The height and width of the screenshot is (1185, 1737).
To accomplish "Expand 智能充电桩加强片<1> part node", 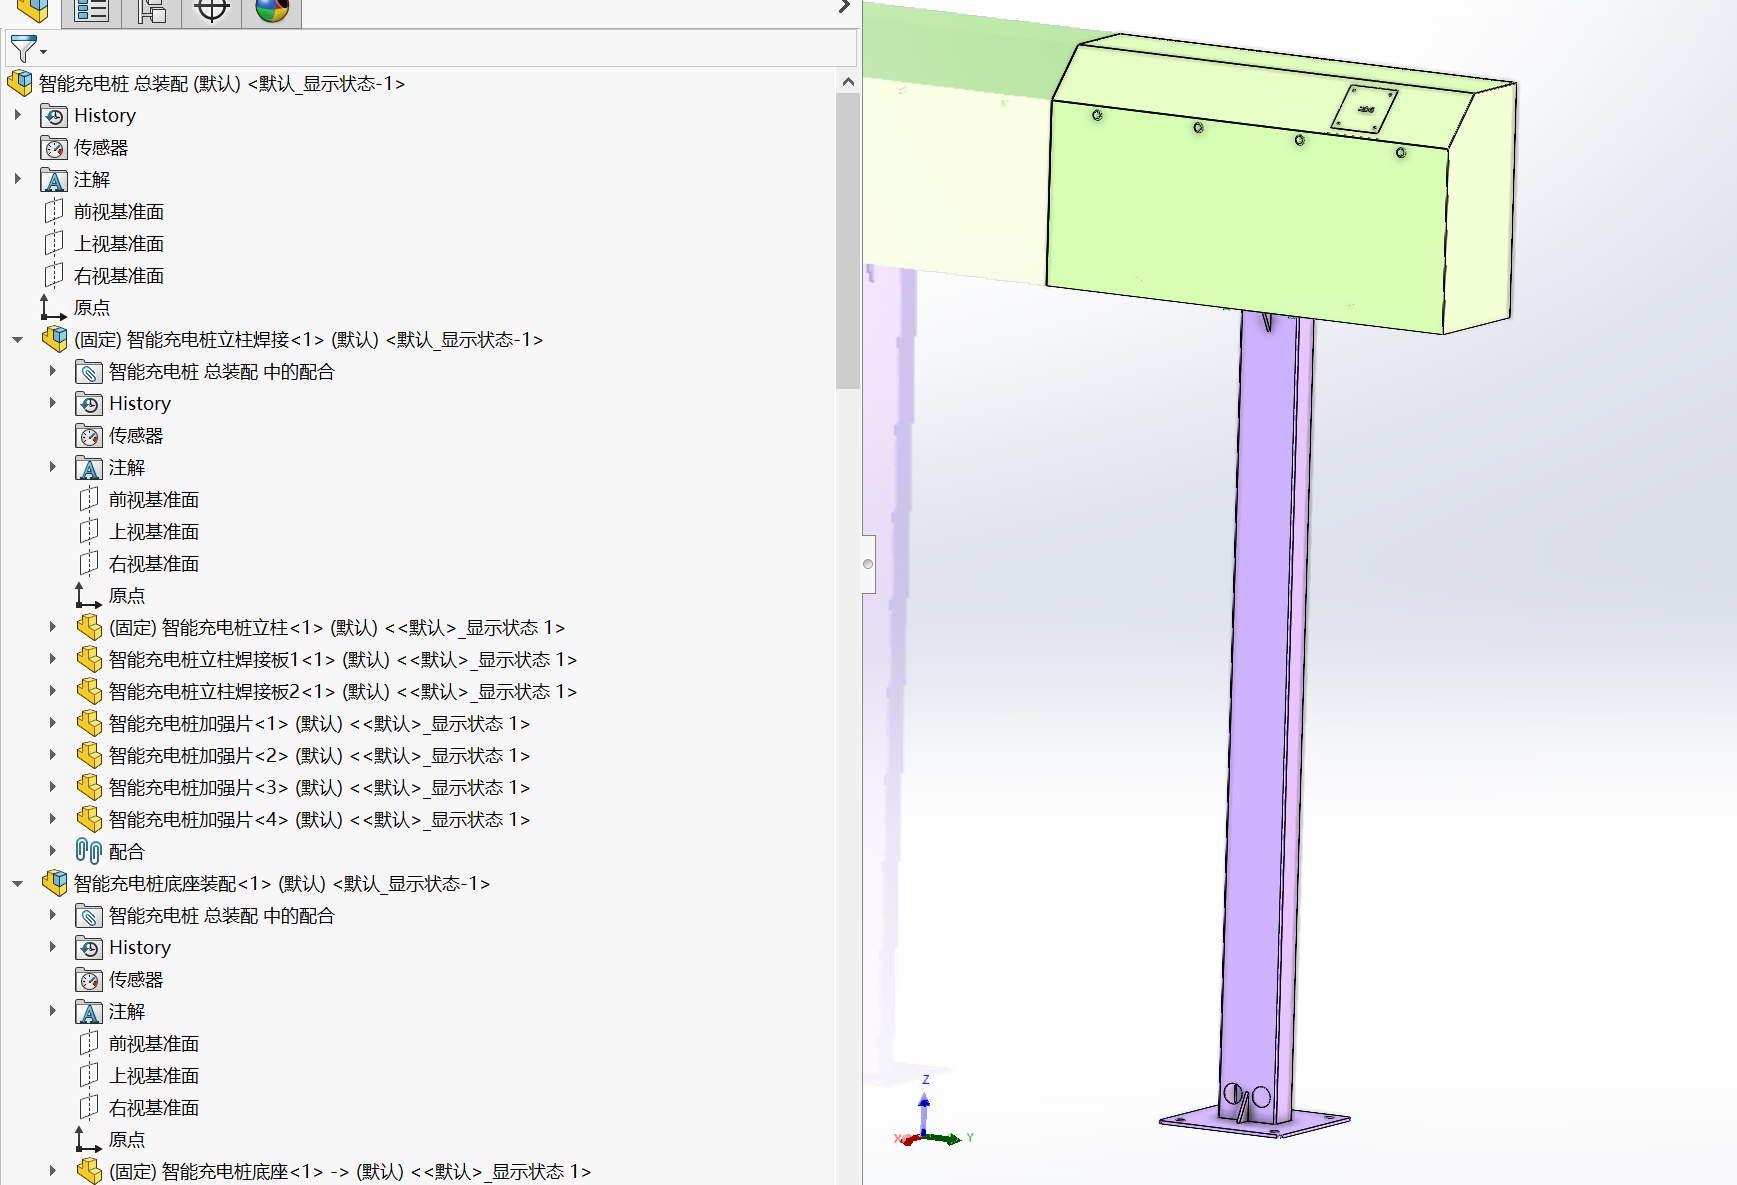I will (53, 723).
